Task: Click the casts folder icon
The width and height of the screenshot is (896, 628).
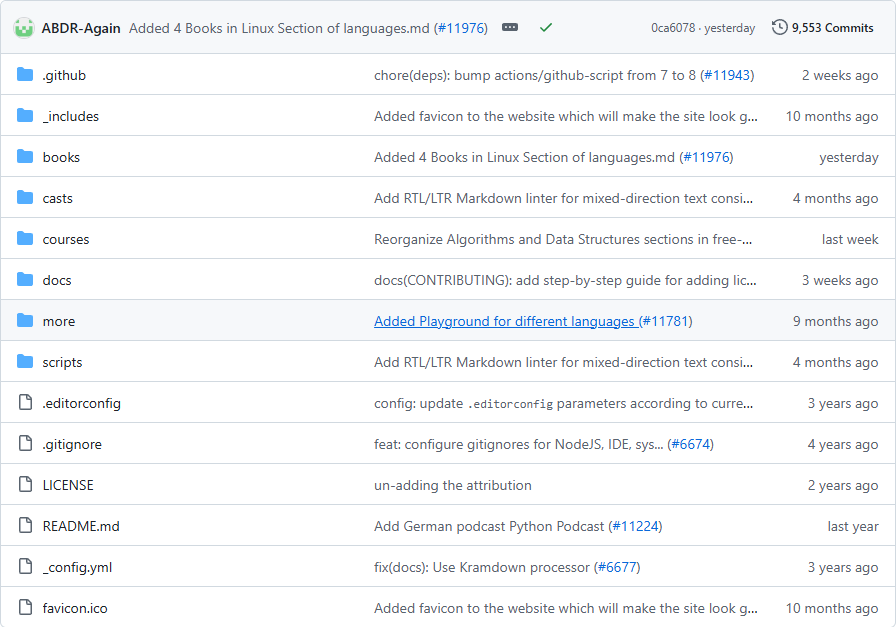Action: tap(25, 198)
